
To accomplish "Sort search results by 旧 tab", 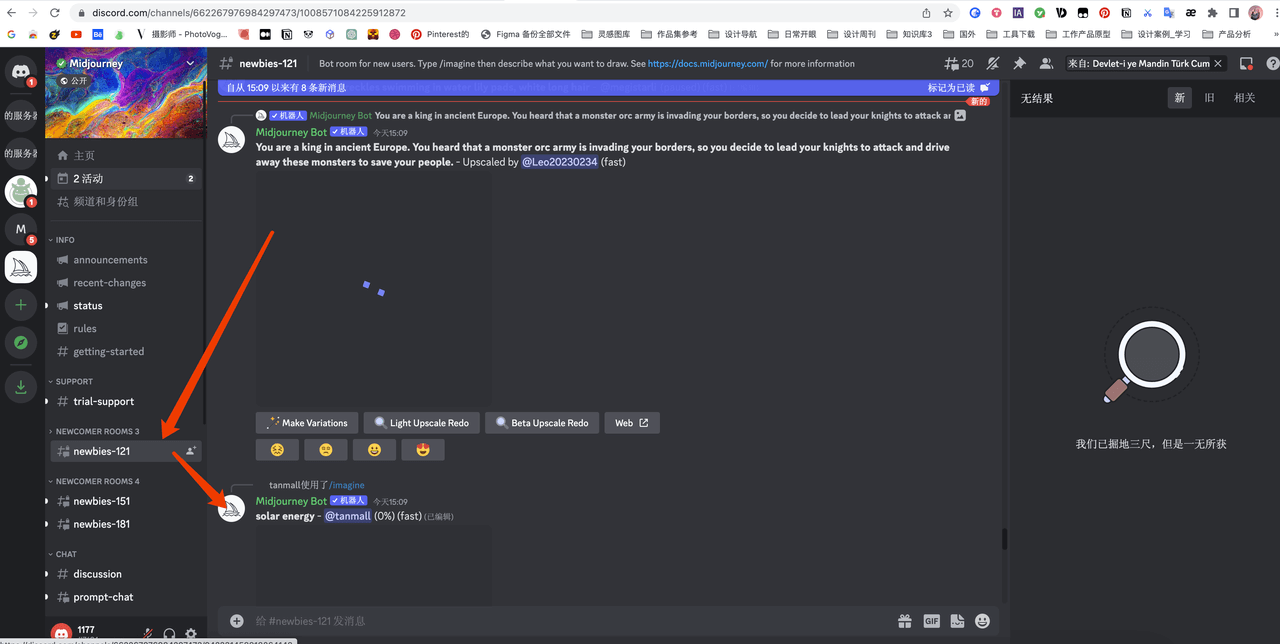I will (x=1209, y=98).
